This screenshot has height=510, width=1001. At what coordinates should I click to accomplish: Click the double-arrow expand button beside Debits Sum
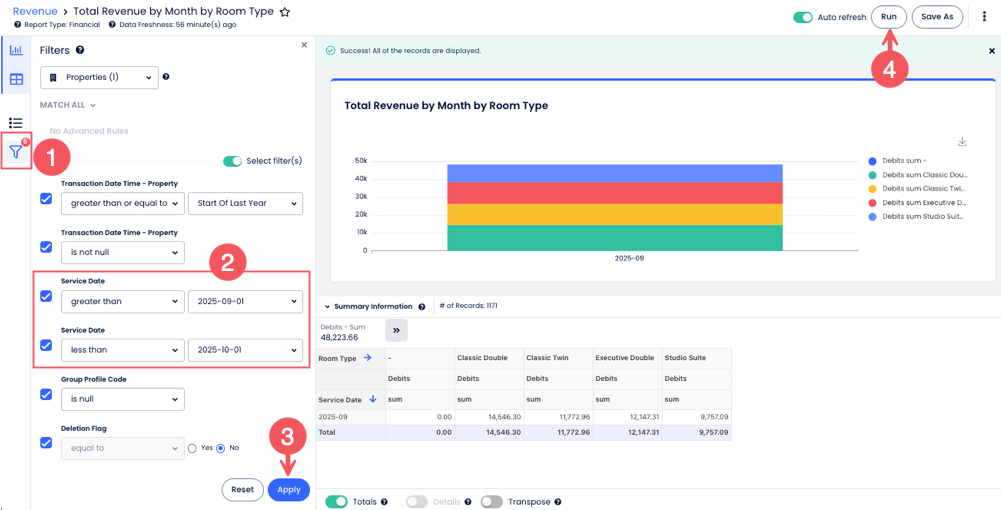tap(396, 331)
